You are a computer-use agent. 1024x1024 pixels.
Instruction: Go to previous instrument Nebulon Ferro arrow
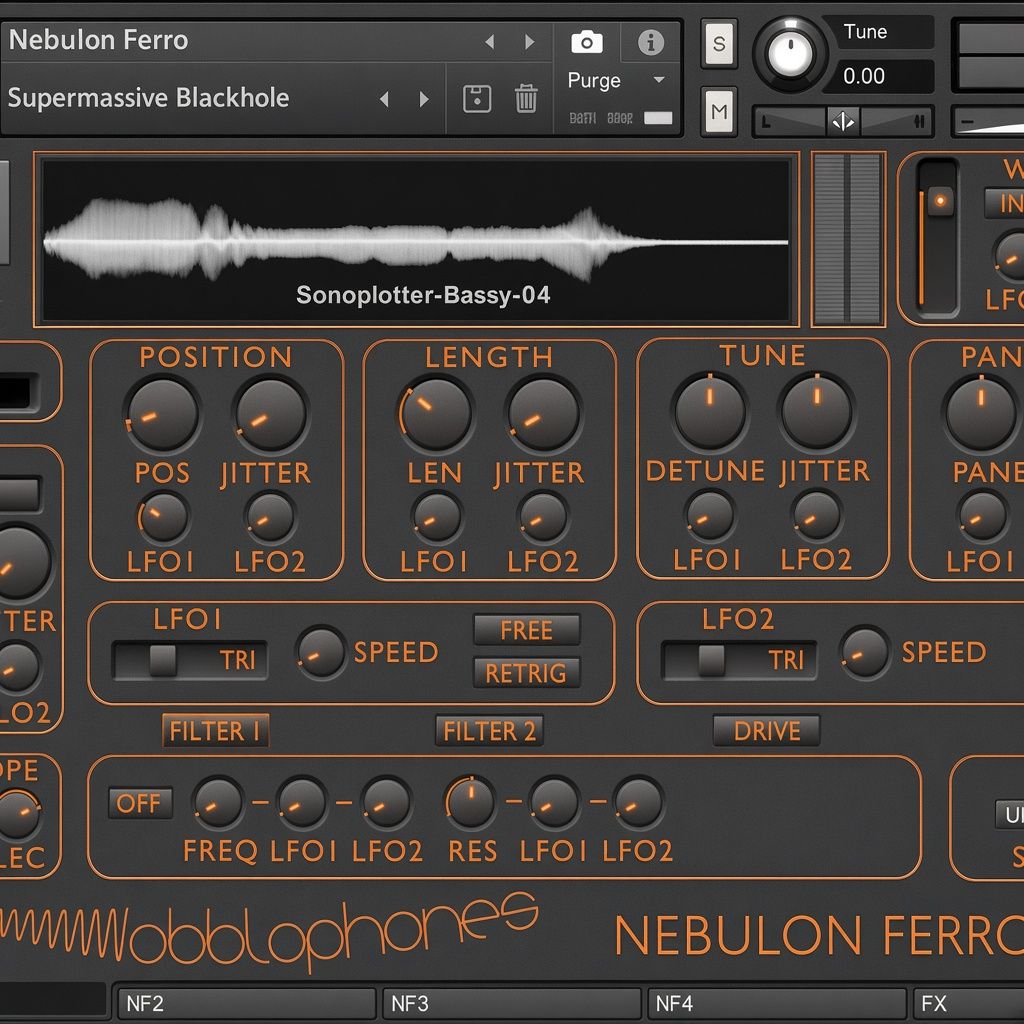tap(490, 42)
